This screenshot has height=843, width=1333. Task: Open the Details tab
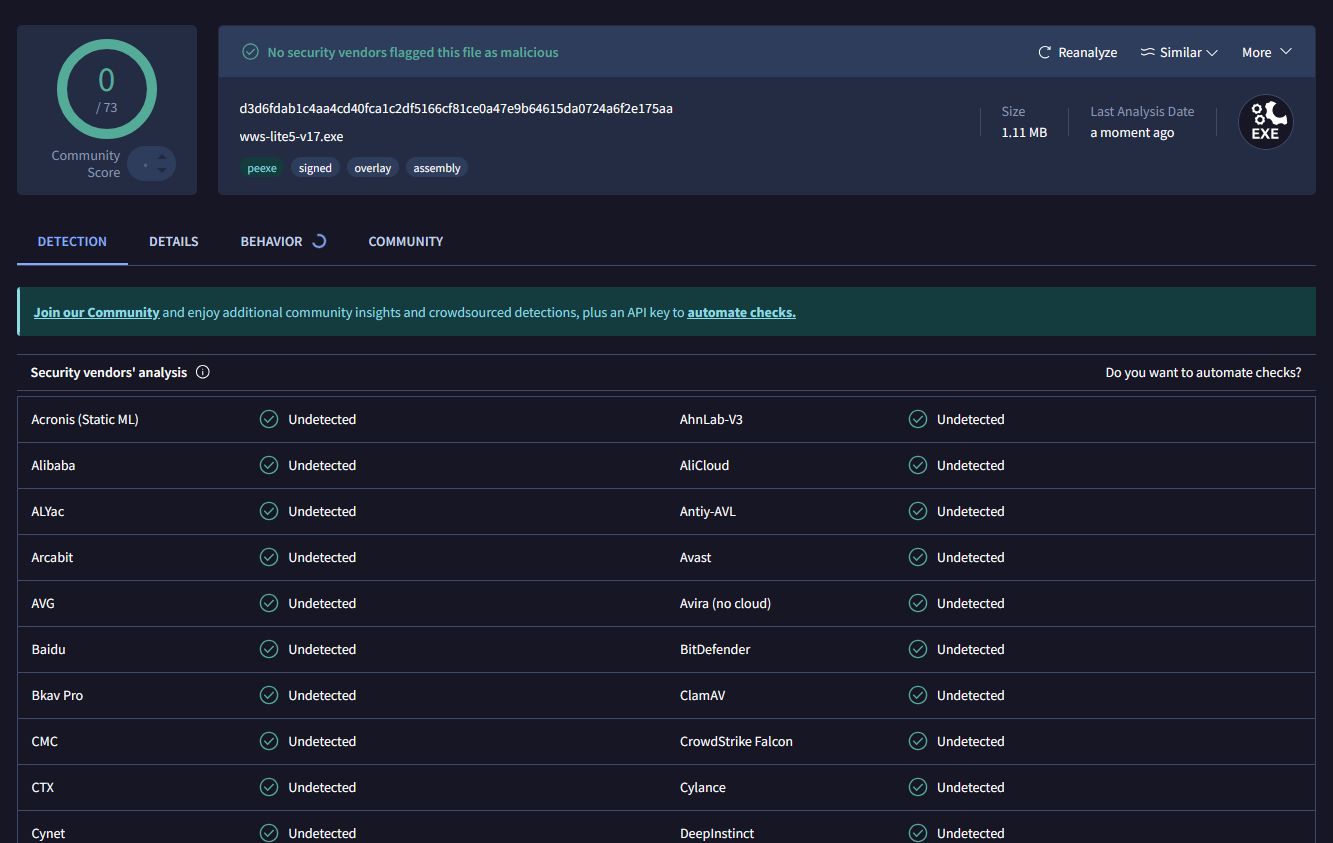pos(174,241)
